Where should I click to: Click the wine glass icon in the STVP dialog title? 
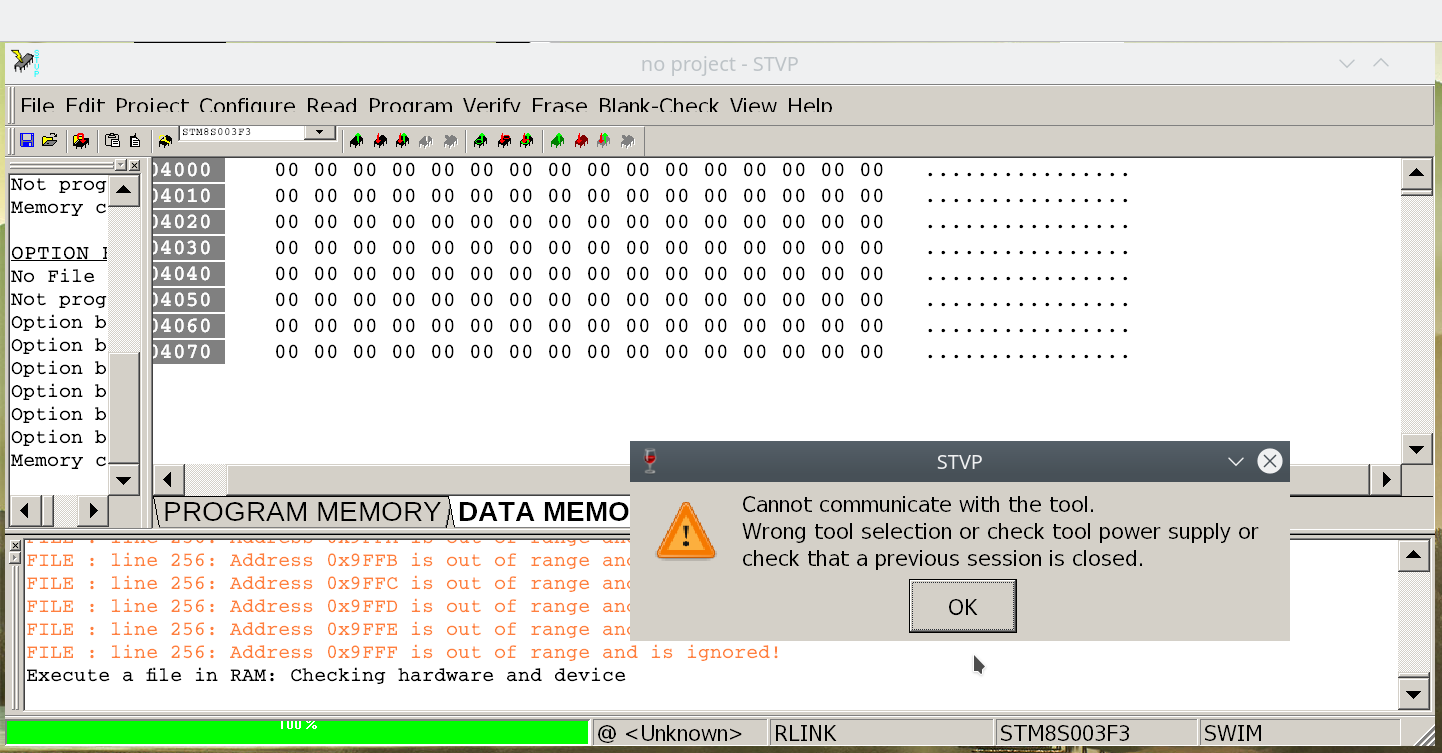coord(650,461)
